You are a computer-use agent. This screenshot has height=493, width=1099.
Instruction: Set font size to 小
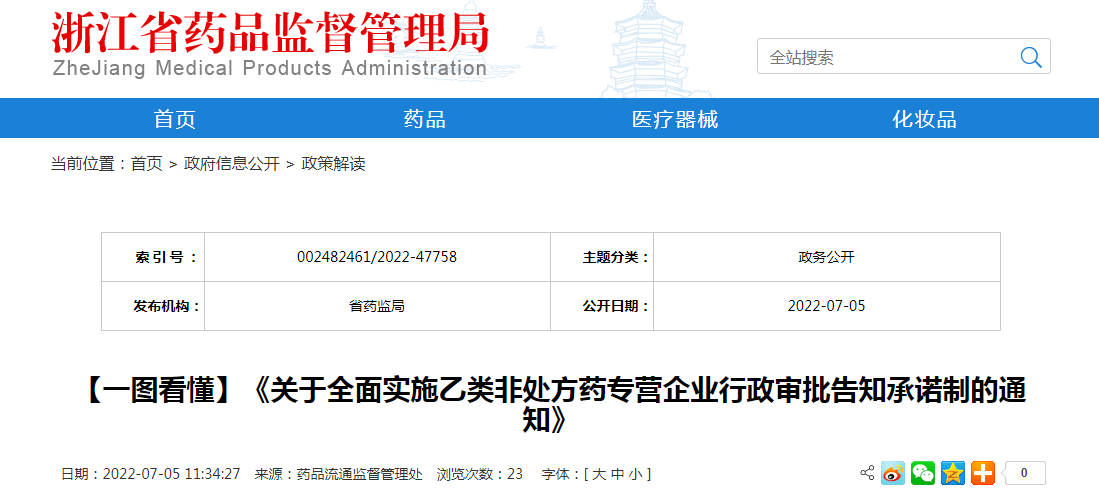tap(635, 475)
